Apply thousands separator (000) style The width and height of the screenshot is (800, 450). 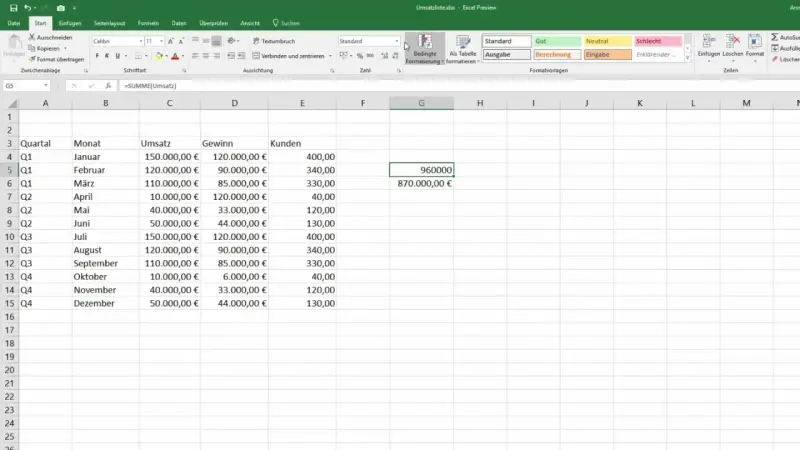click(370, 56)
